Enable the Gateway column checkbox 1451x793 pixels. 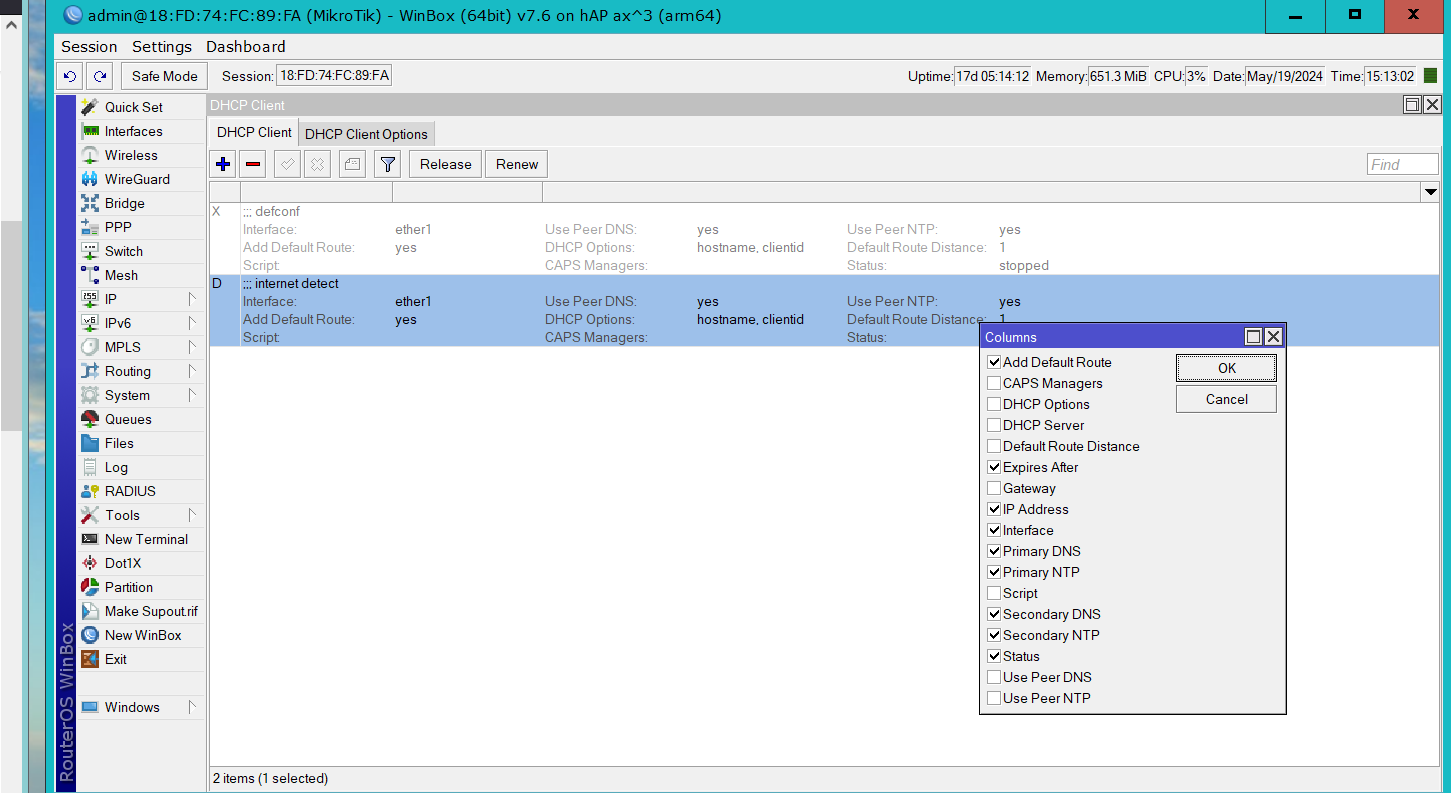click(x=994, y=488)
